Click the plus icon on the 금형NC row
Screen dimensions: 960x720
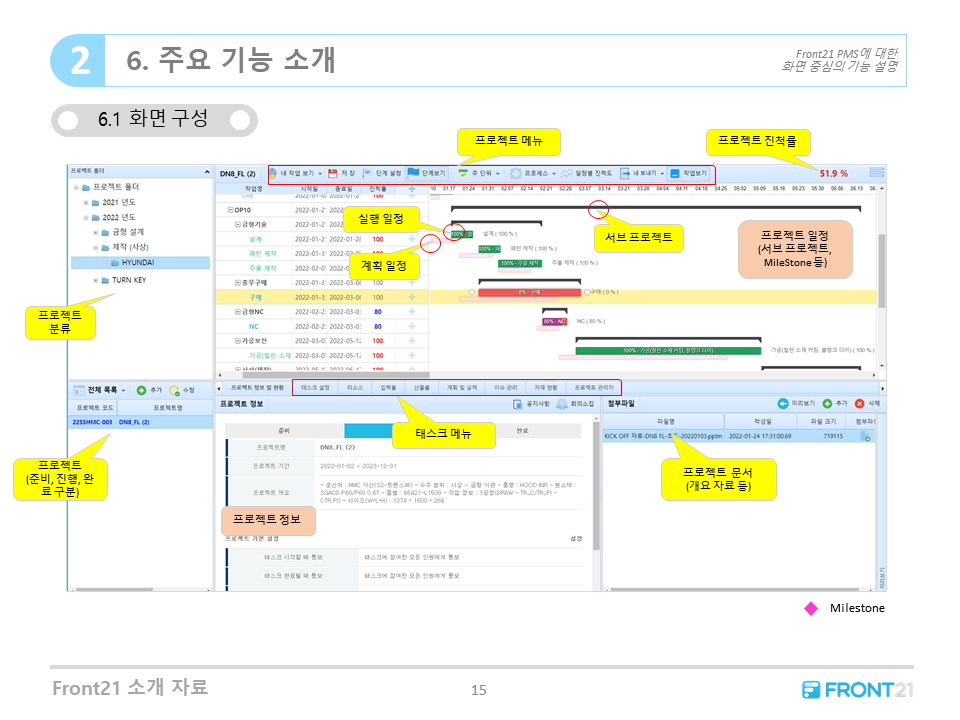click(x=411, y=312)
